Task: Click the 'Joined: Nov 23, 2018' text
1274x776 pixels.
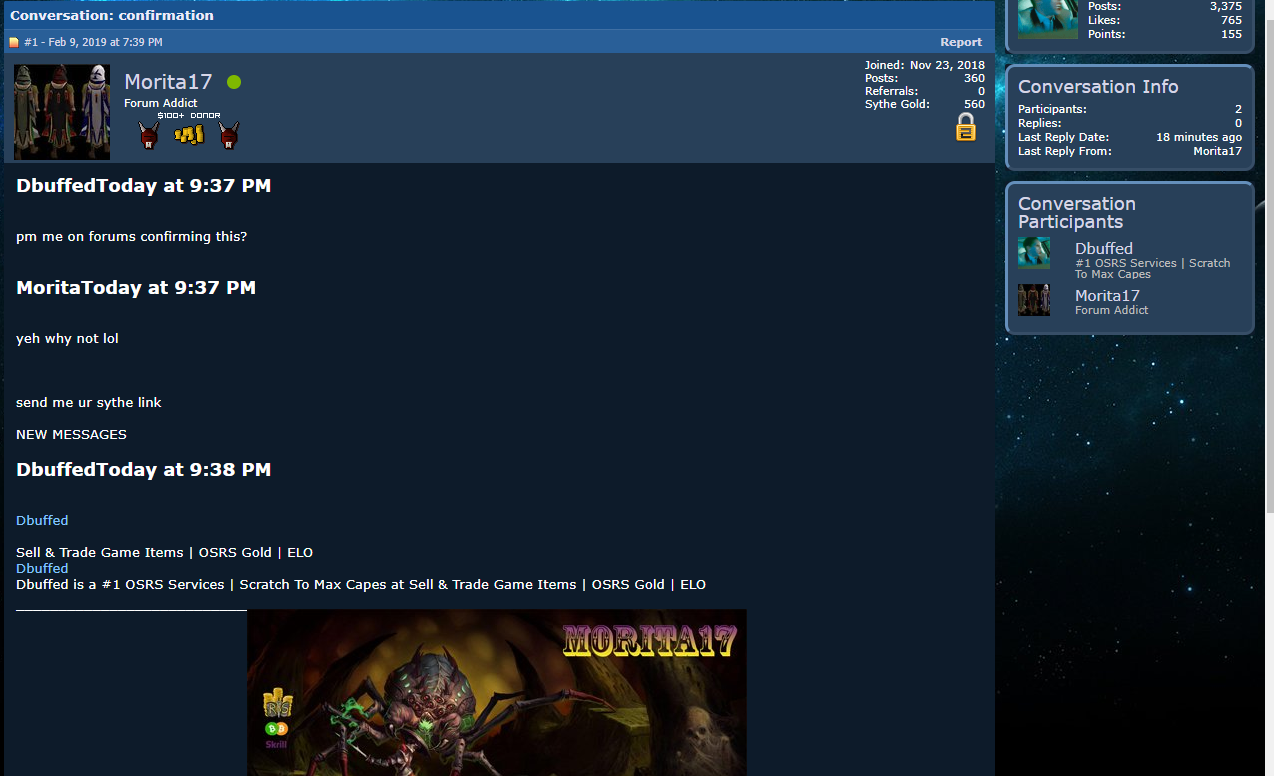Action: (x=925, y=65)
